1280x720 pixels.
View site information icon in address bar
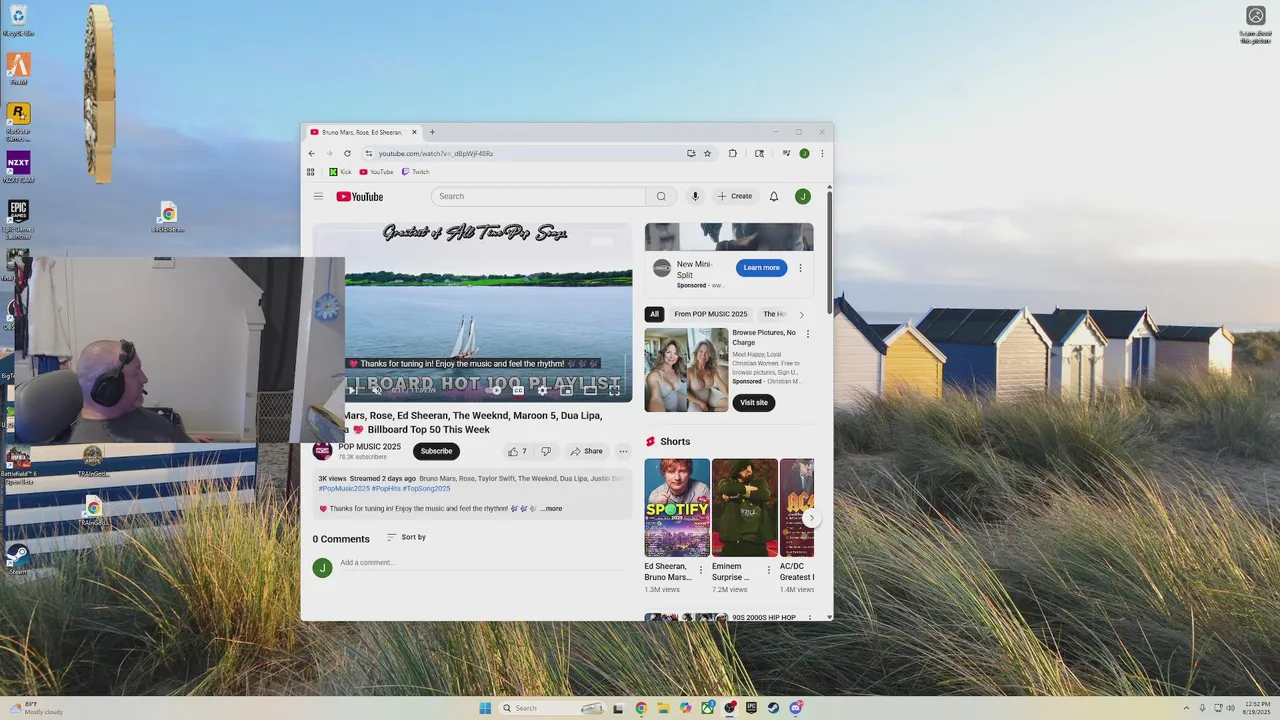[x=369, y=153]
